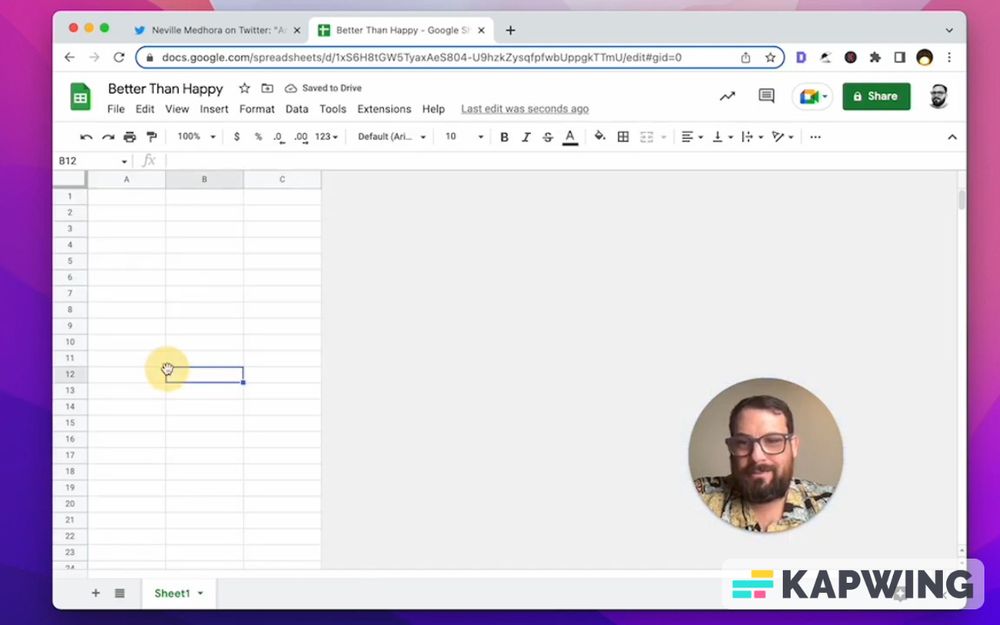Screen dimensions: 1000x625
Task: Open the text color picker
Action: point(570,137)
